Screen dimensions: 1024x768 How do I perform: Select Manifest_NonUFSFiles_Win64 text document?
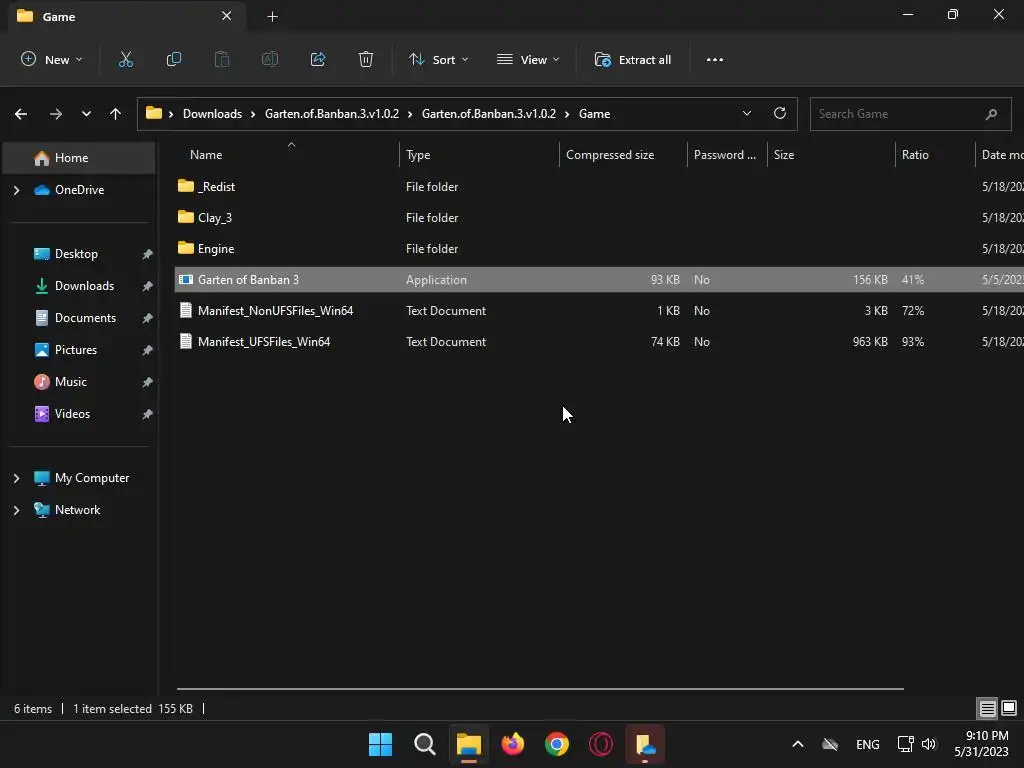[x=275, y=311]
